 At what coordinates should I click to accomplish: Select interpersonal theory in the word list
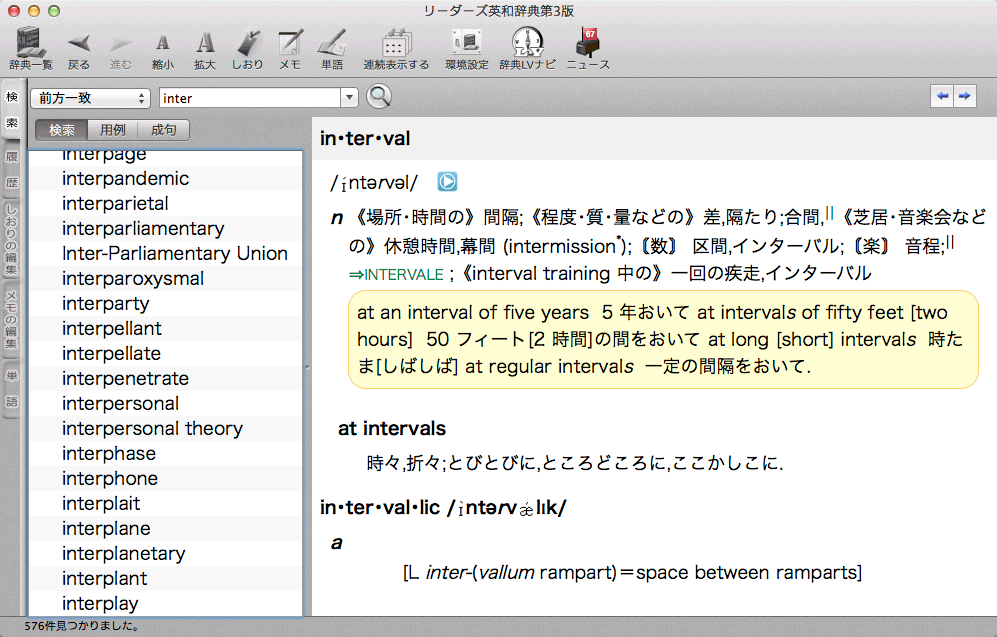tap(152, 429)
